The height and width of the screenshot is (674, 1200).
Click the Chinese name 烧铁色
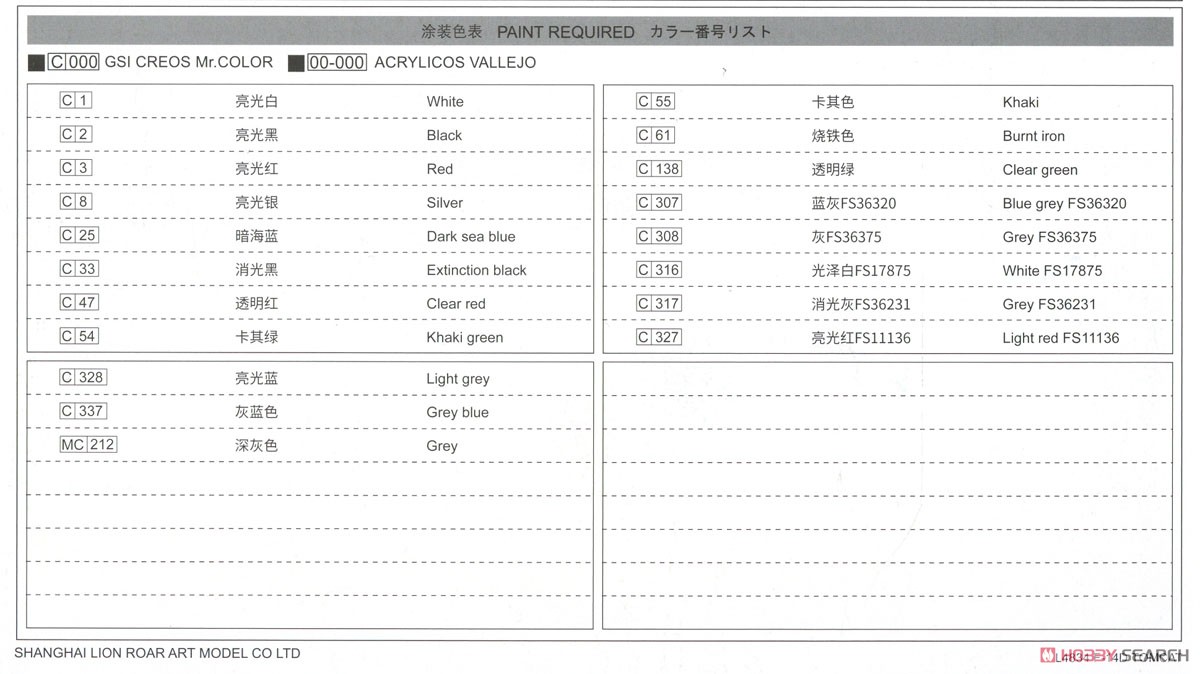(x=833, y=136)
